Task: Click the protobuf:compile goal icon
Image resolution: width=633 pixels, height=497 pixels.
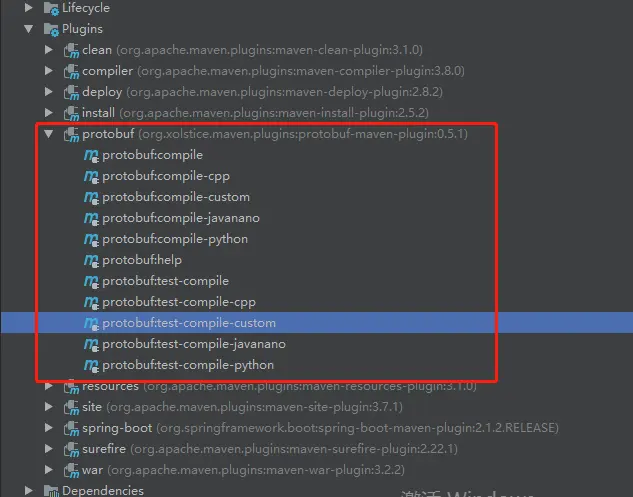Action: (91, 155)
